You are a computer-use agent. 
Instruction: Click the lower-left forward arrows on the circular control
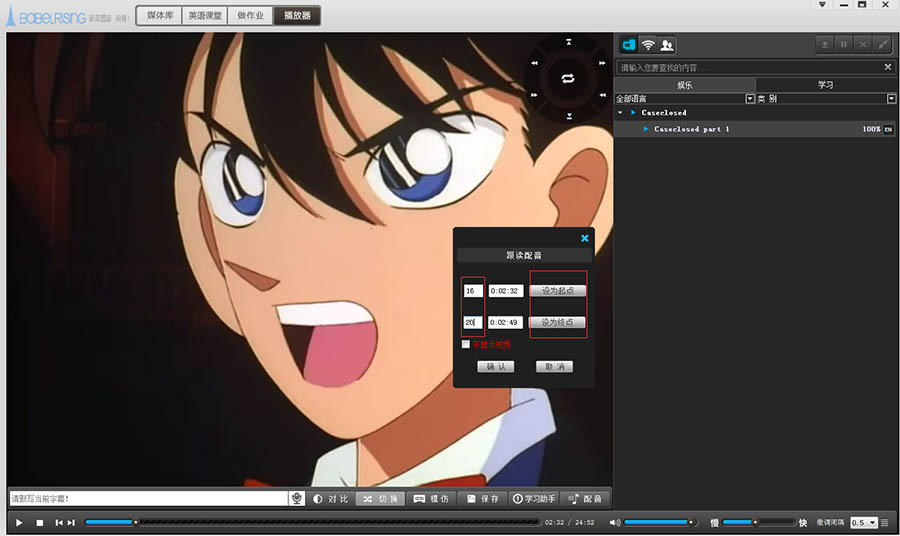click(534, 95)
